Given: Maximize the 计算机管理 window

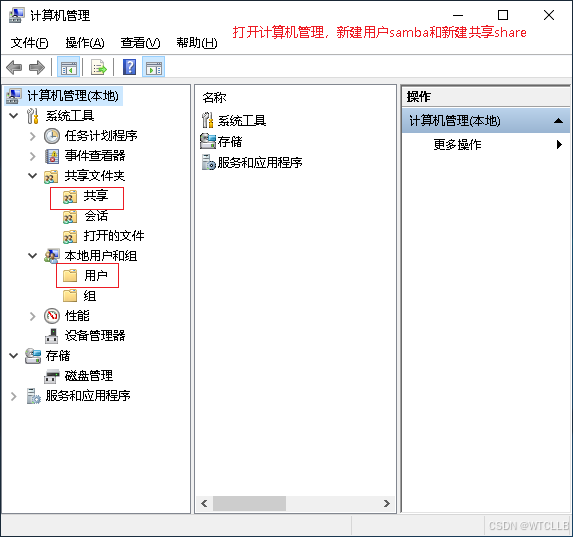Looking at the screenshot, I should point(503,15).
